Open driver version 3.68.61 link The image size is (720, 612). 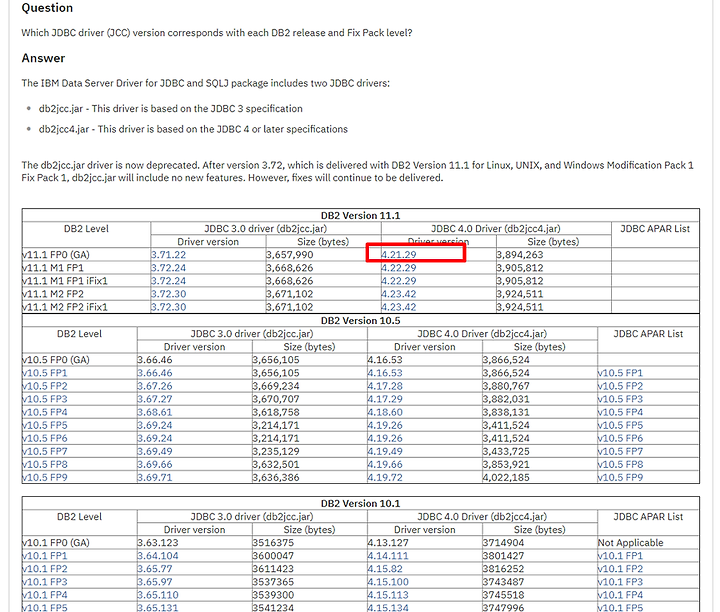pos(155,412)
